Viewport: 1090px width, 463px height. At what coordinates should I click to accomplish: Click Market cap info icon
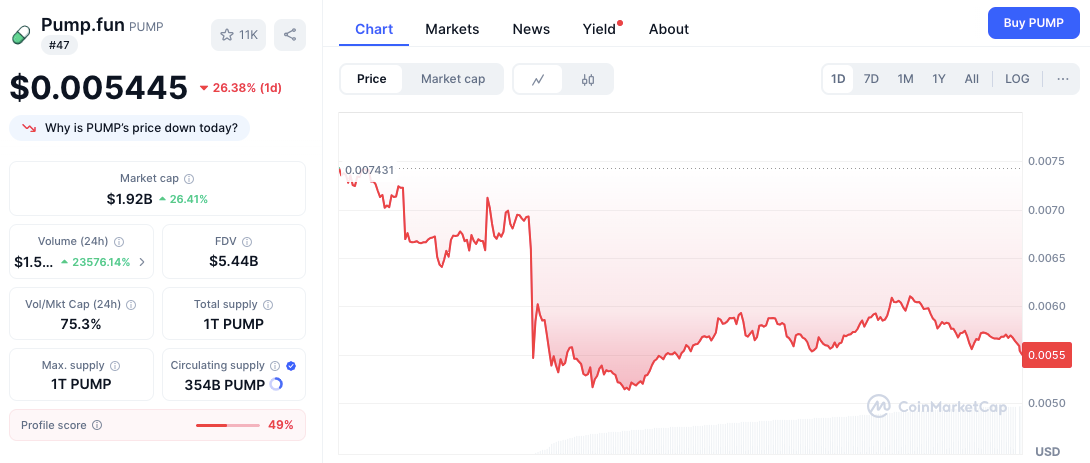[189, 179]
